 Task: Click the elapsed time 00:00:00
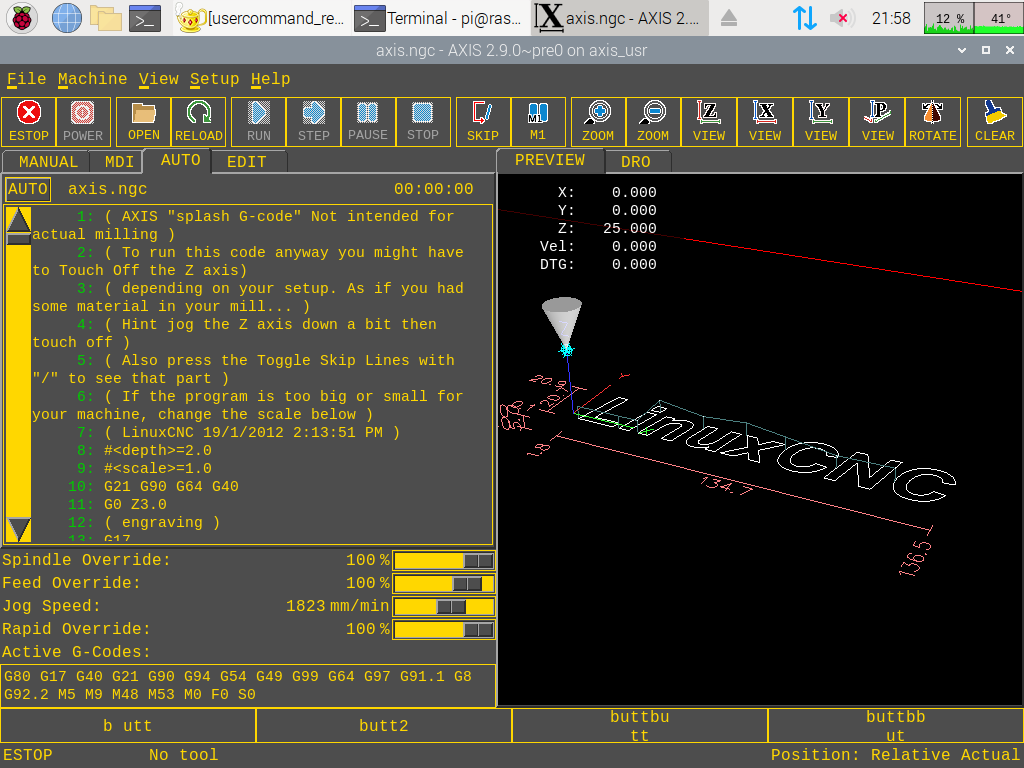coord(434,189)
